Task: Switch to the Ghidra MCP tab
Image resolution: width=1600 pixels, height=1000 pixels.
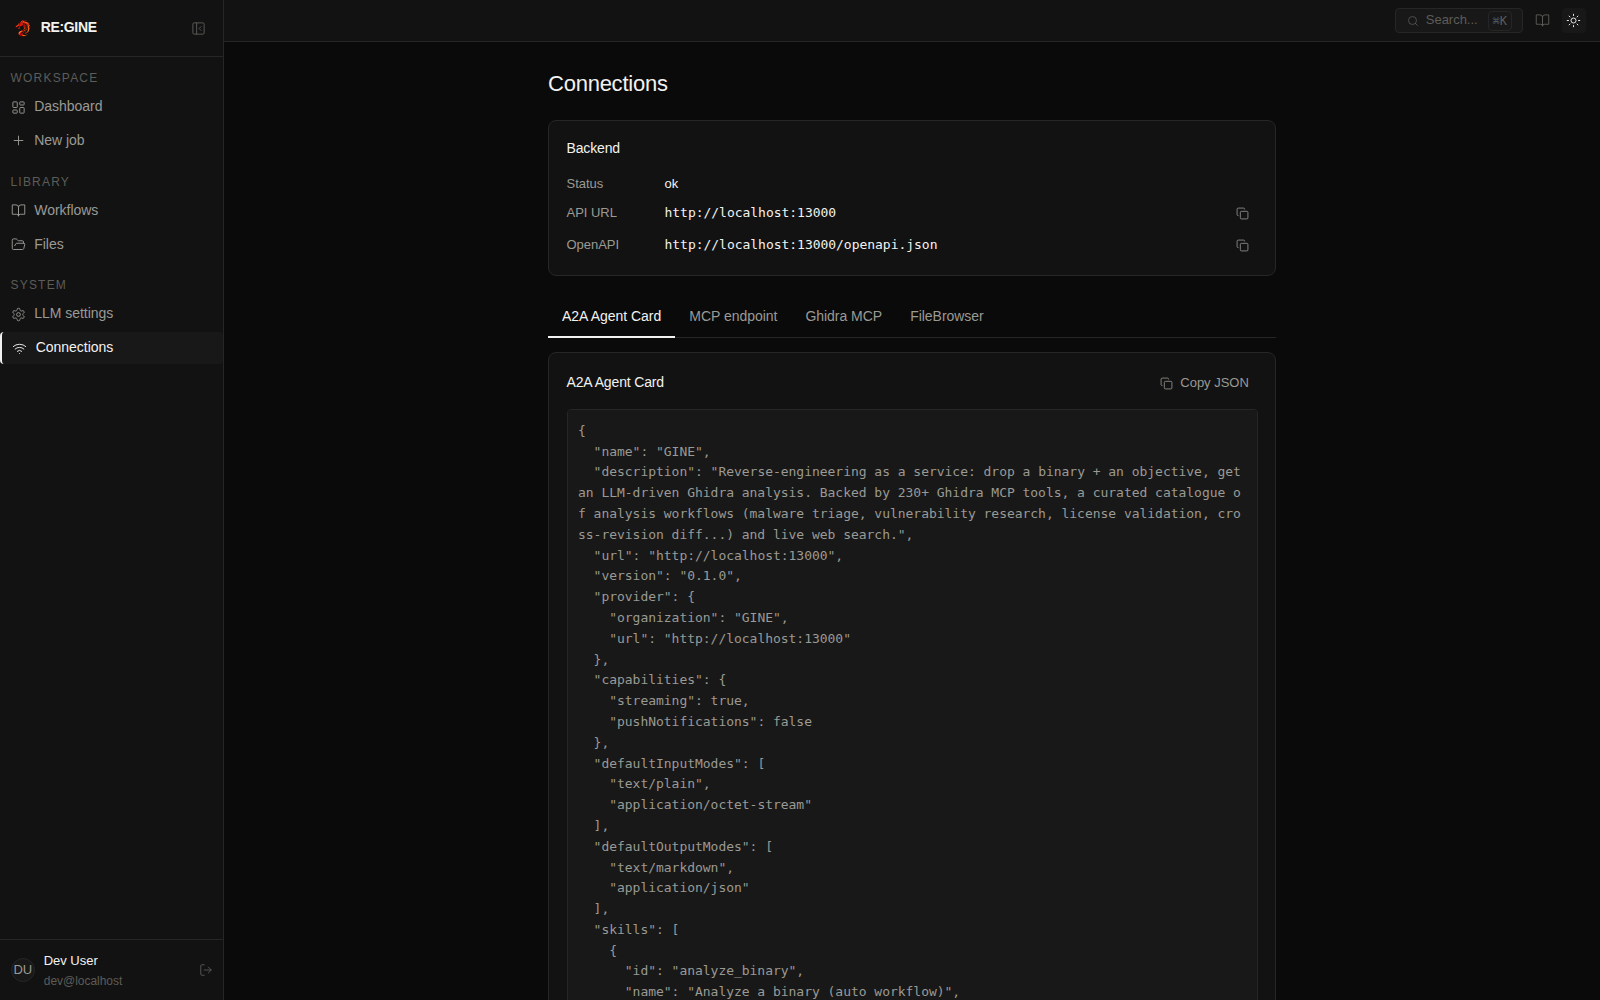Action: (843, 316)
